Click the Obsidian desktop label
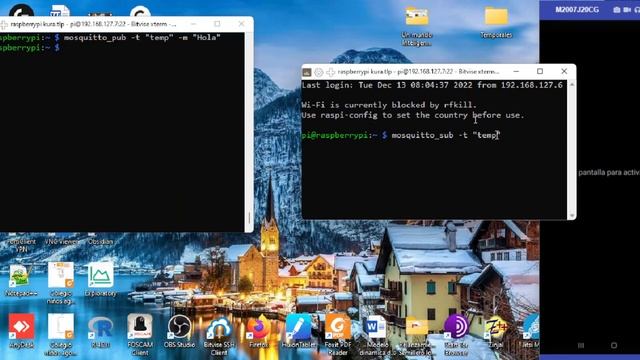This screenshot has height=360, width=640. click(100, 242)
